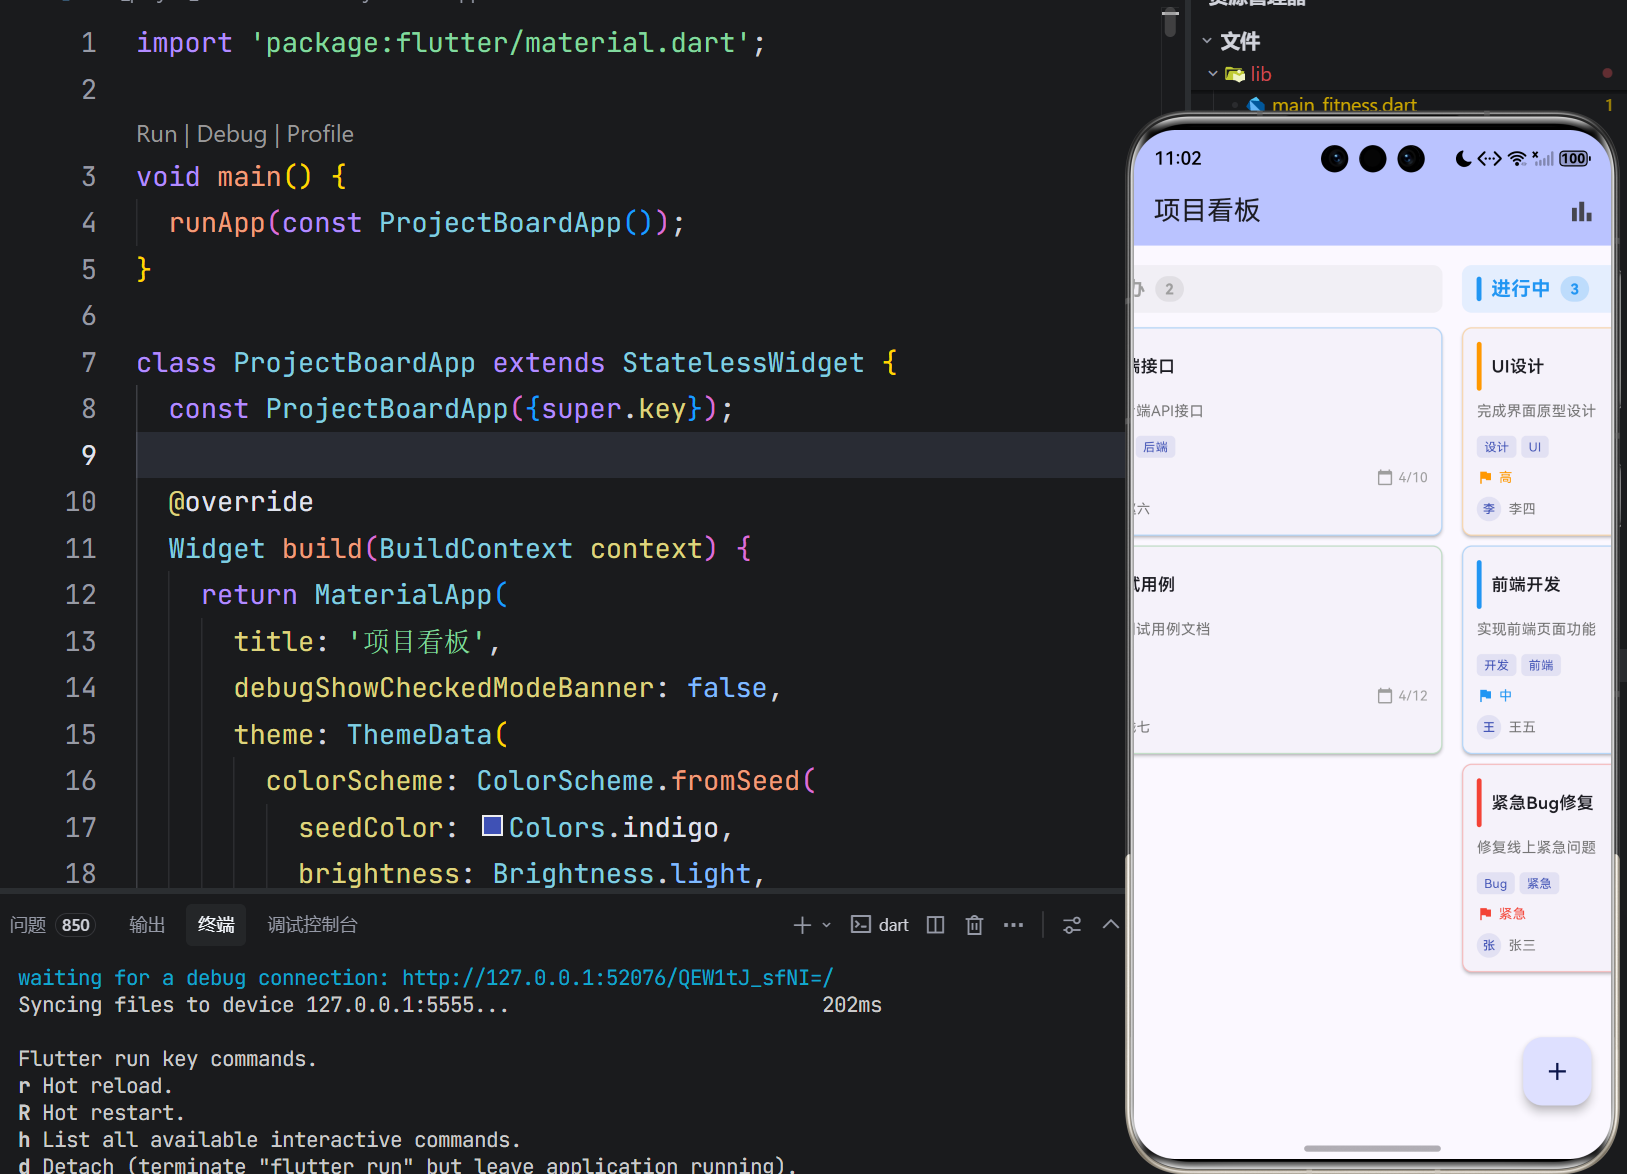
Task: Click the 王五 assignee avatar
Action: coord(1489,727)
